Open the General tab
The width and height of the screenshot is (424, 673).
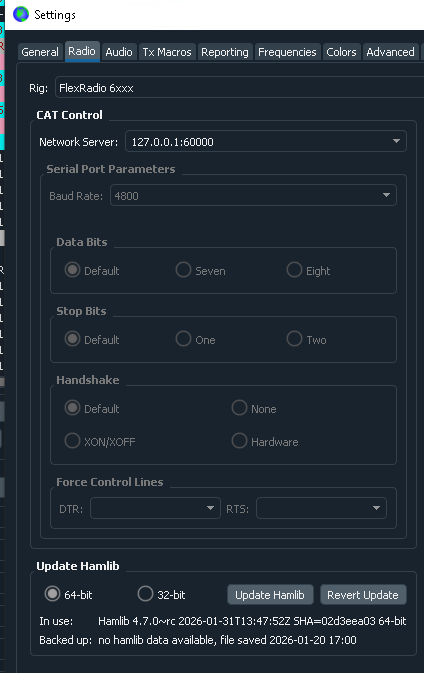point(40,52)
